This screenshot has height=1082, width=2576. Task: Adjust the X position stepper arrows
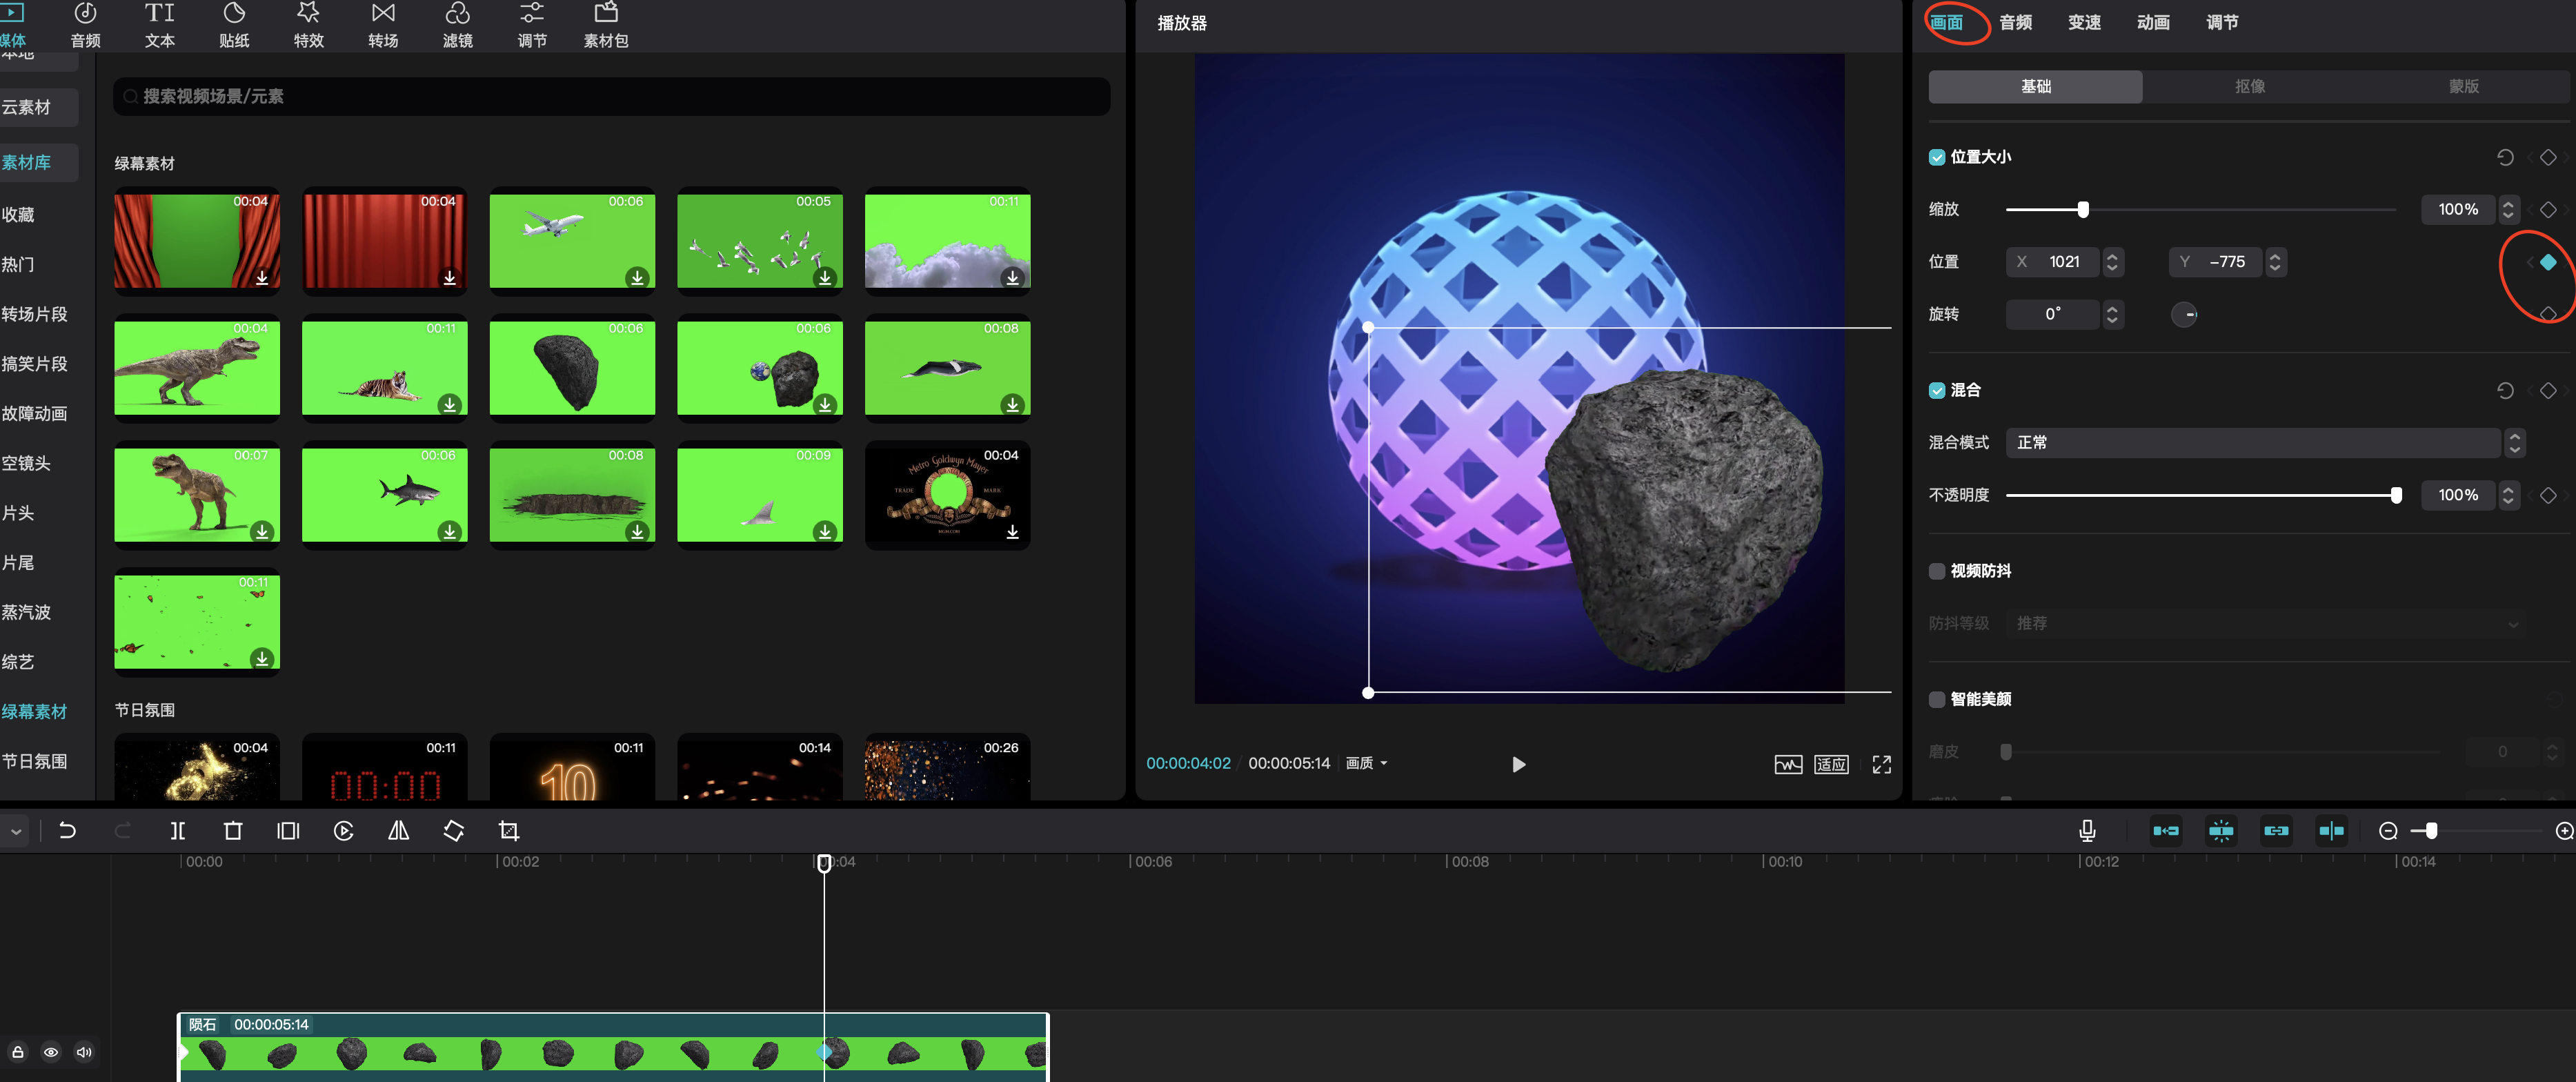tap(2111, 262)
